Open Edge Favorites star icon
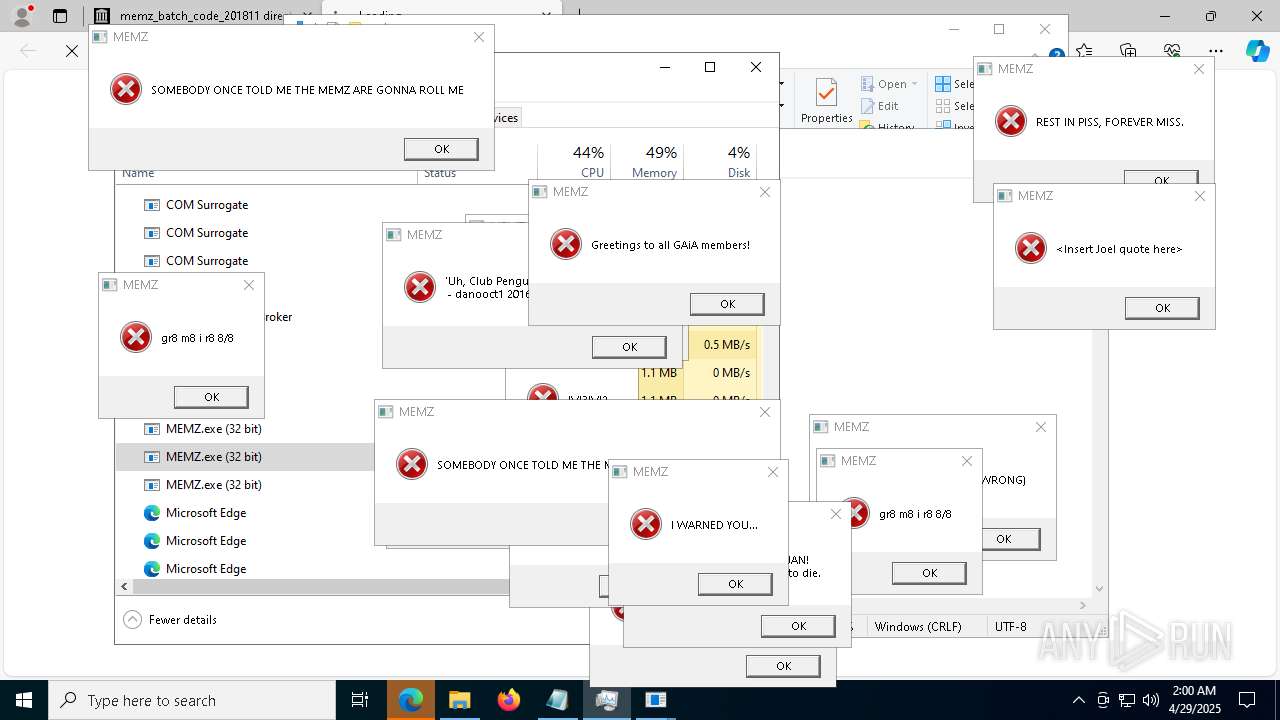The width and height of the screenshot is (1280, 720). (1085, 50)
